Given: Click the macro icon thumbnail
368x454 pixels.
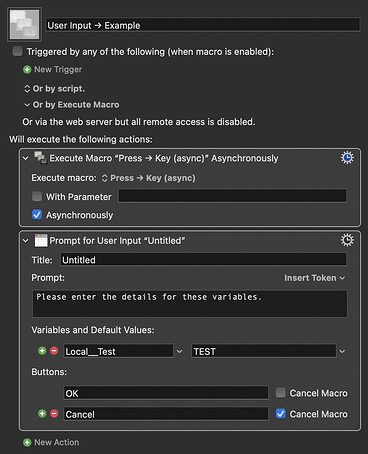Looking at the screenshot, I should pyautogui.click(x=24, y=25).
